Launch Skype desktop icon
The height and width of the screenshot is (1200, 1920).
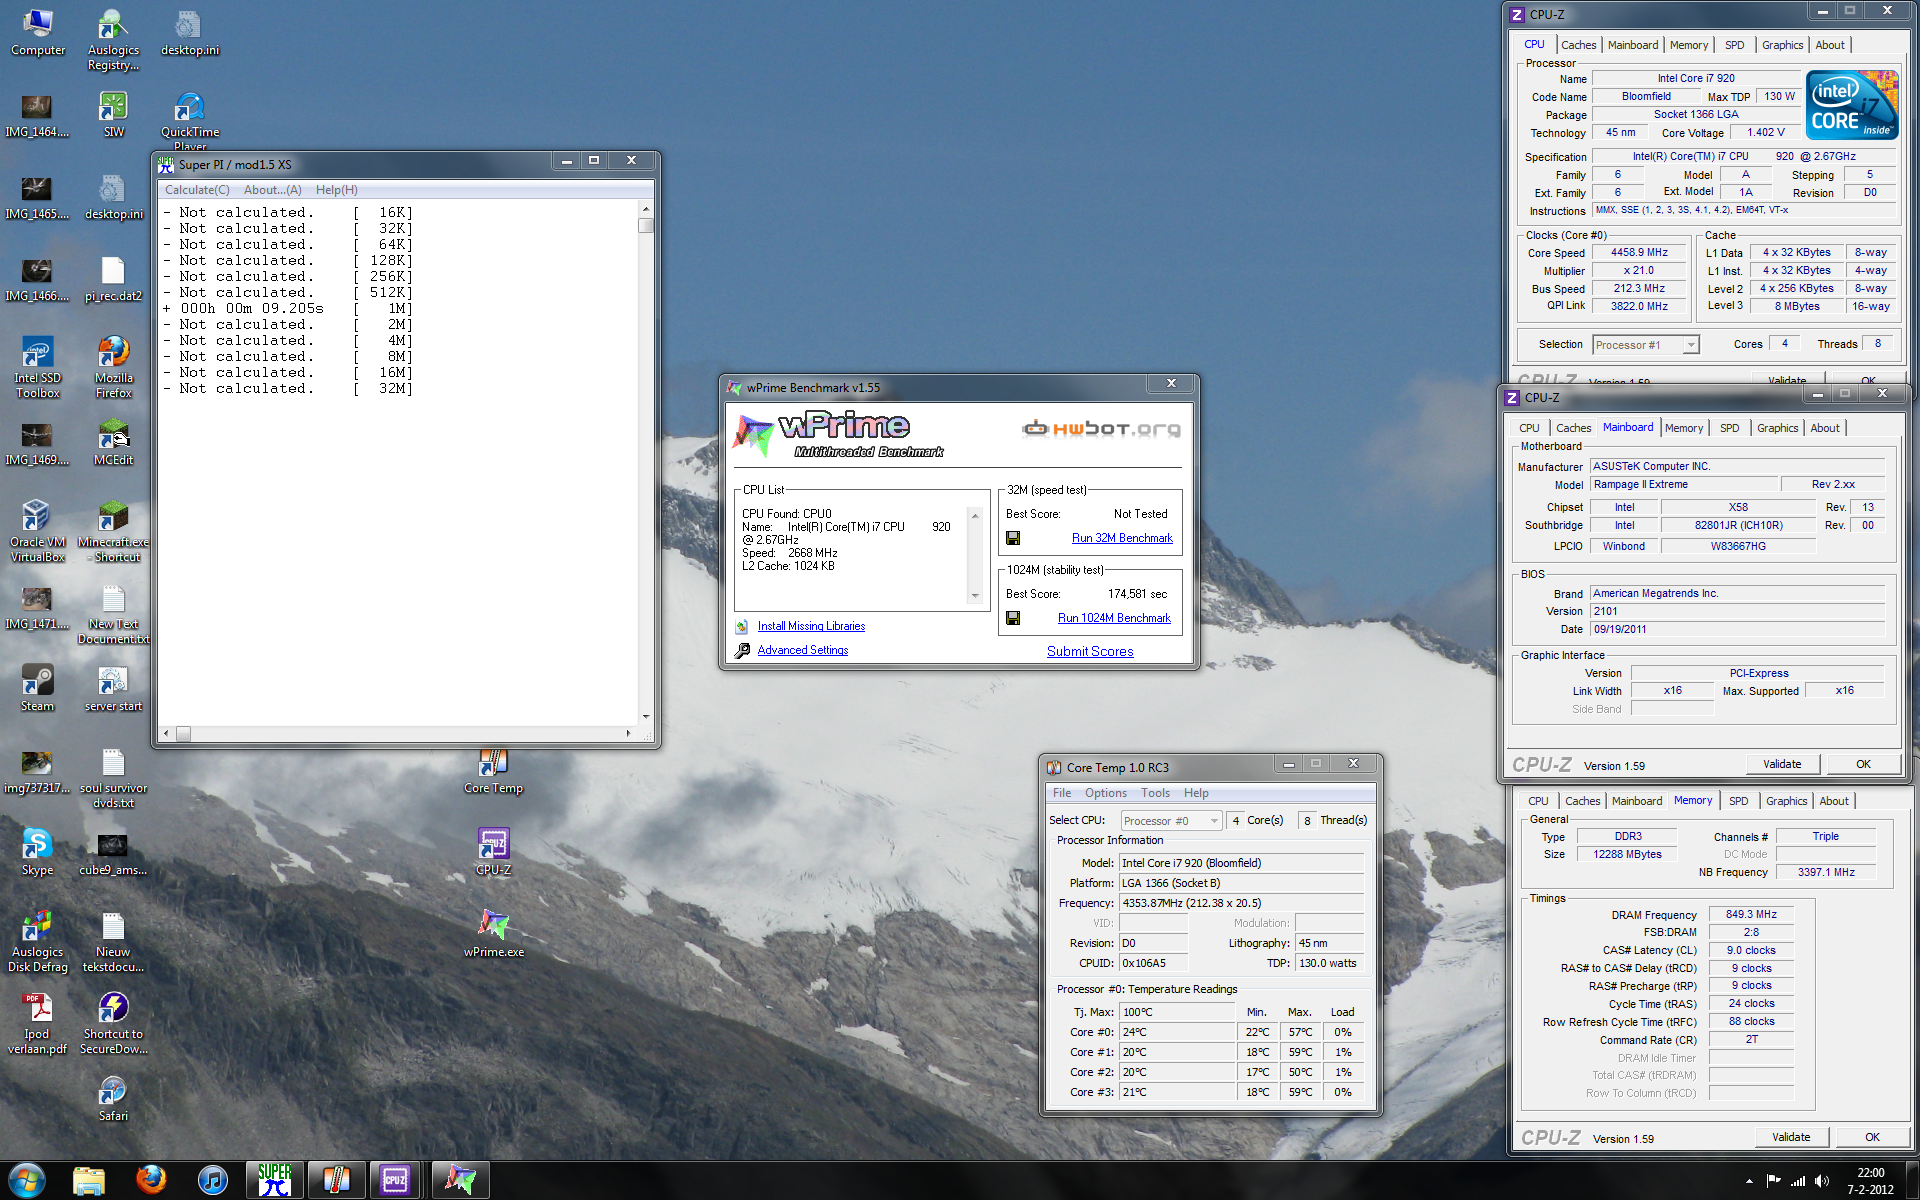(38, 852)
